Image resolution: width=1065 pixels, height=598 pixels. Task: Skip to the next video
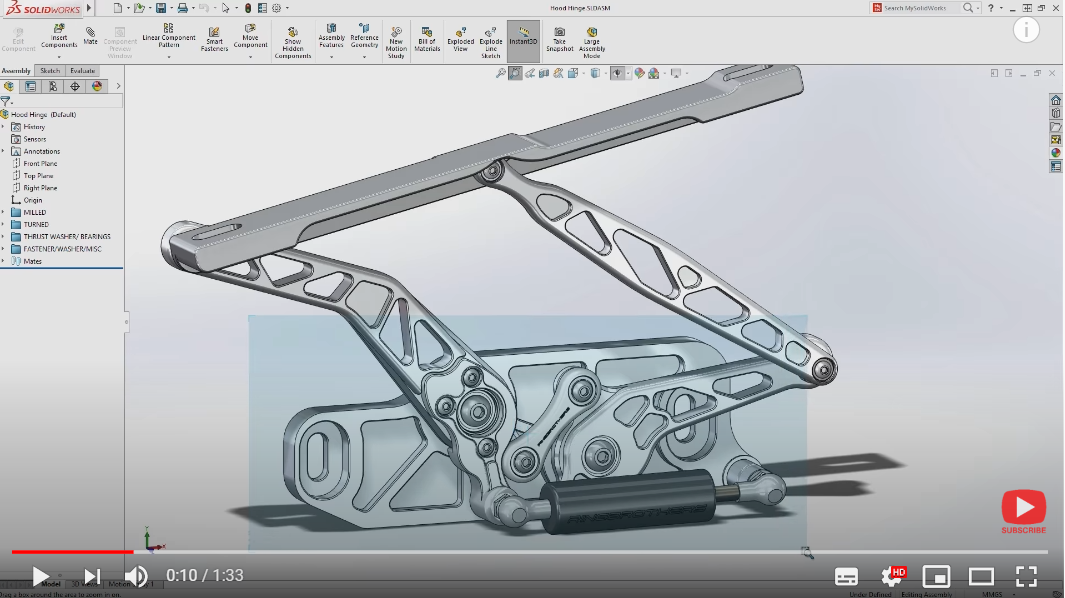pyautogui.click(x=92, y=577)
